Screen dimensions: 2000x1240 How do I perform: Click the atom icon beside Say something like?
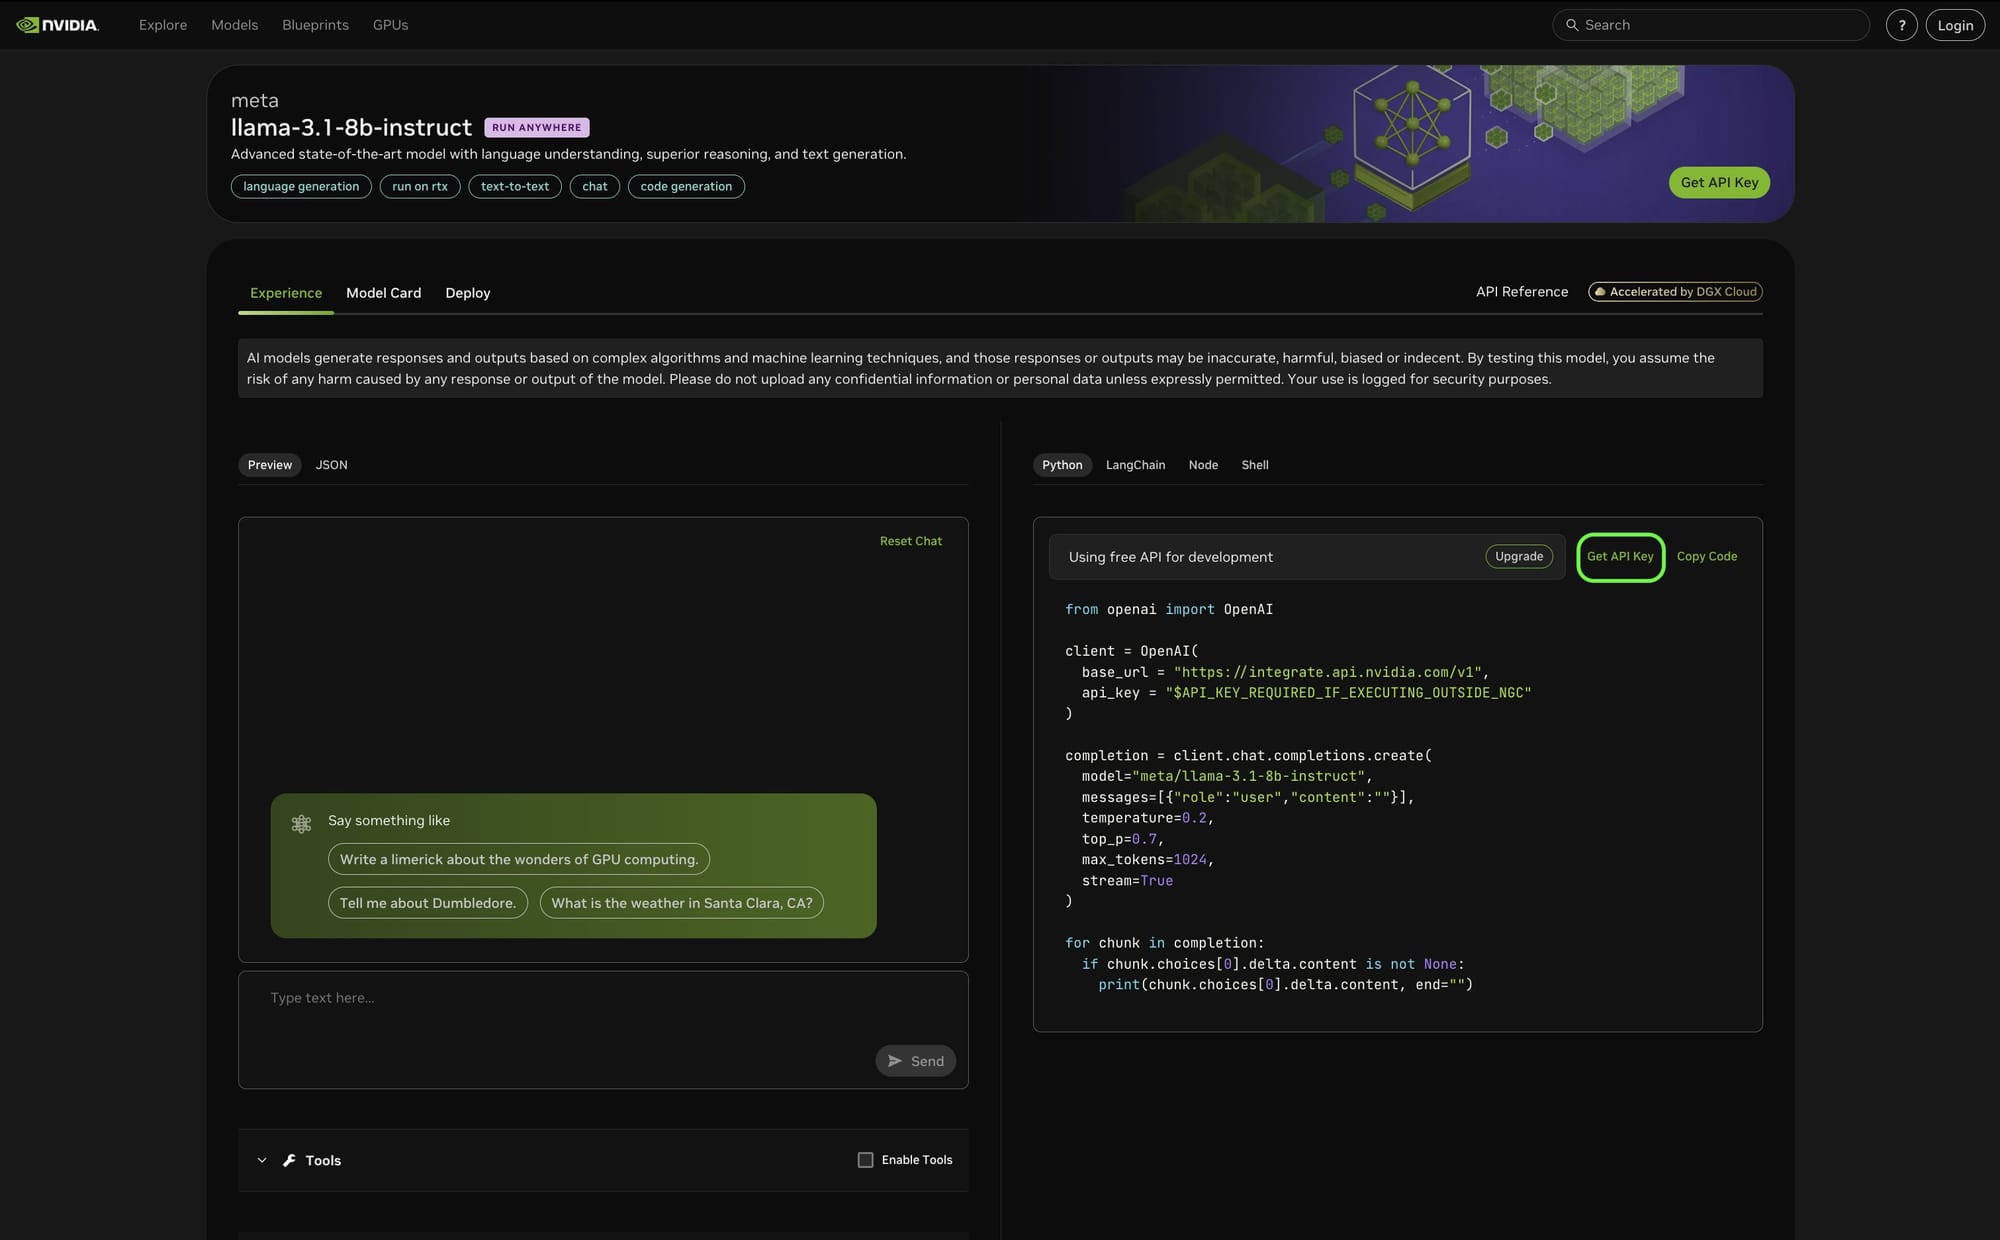[x=301, y=824]
